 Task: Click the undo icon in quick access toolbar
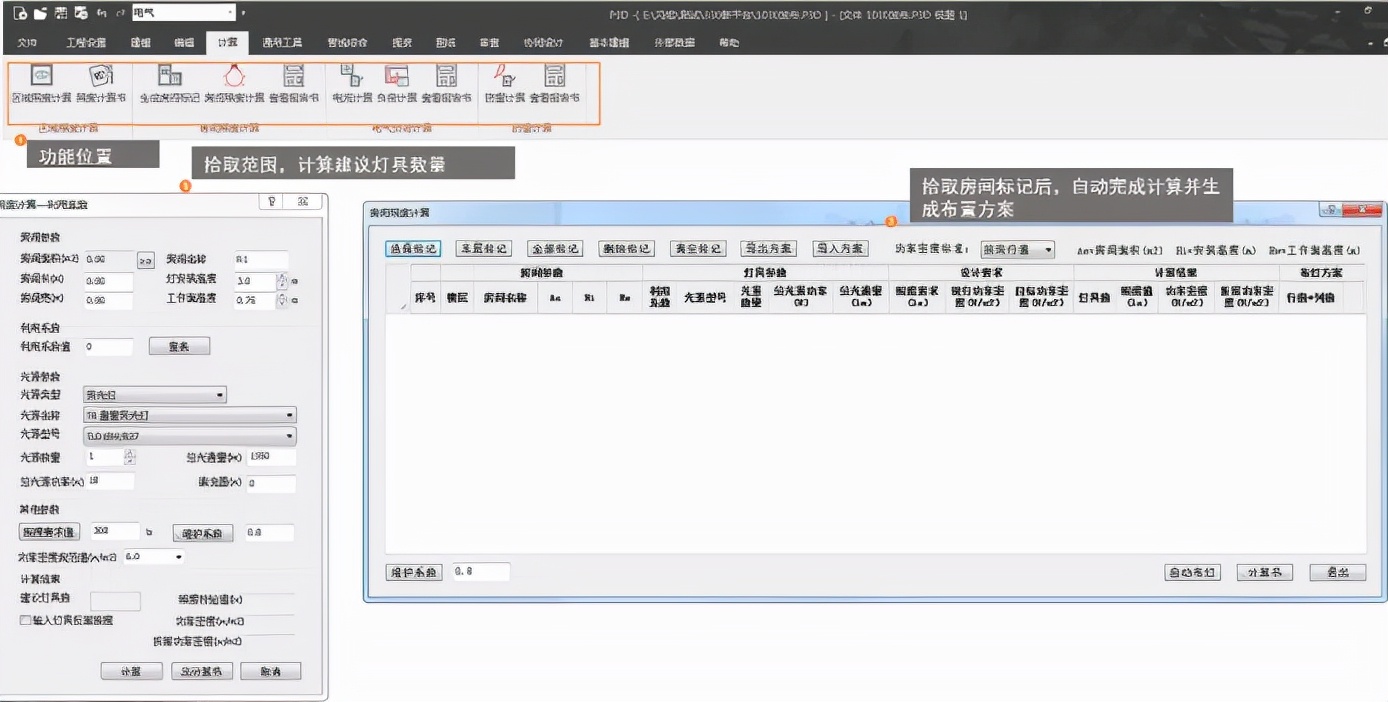tap(104, 13)
